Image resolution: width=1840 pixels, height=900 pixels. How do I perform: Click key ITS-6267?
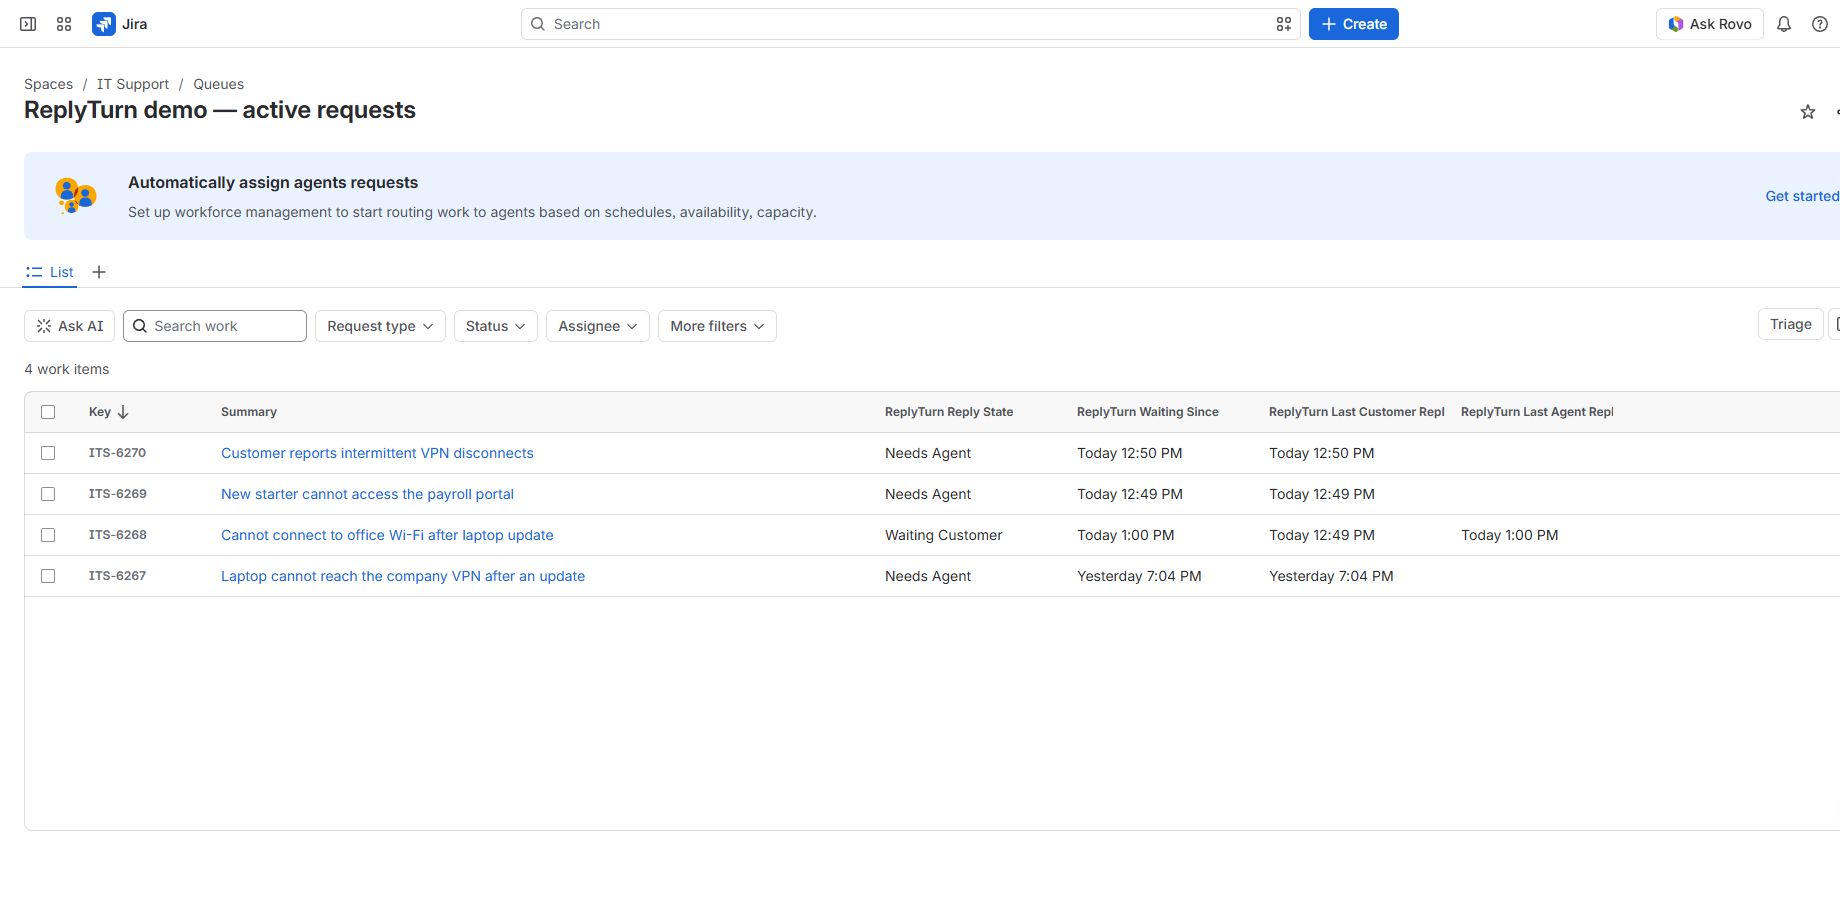117,576
